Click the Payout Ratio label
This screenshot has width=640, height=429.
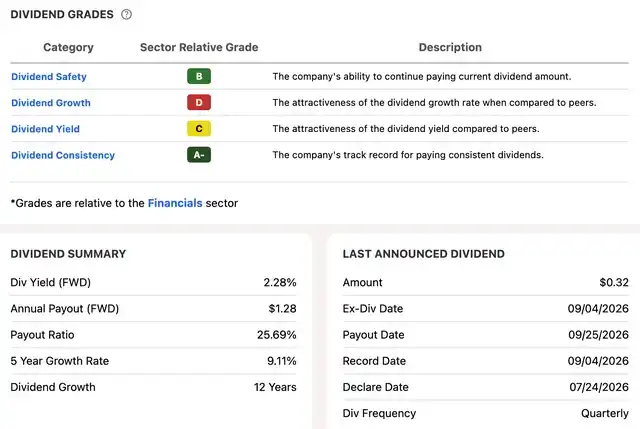tap(42, 335)
